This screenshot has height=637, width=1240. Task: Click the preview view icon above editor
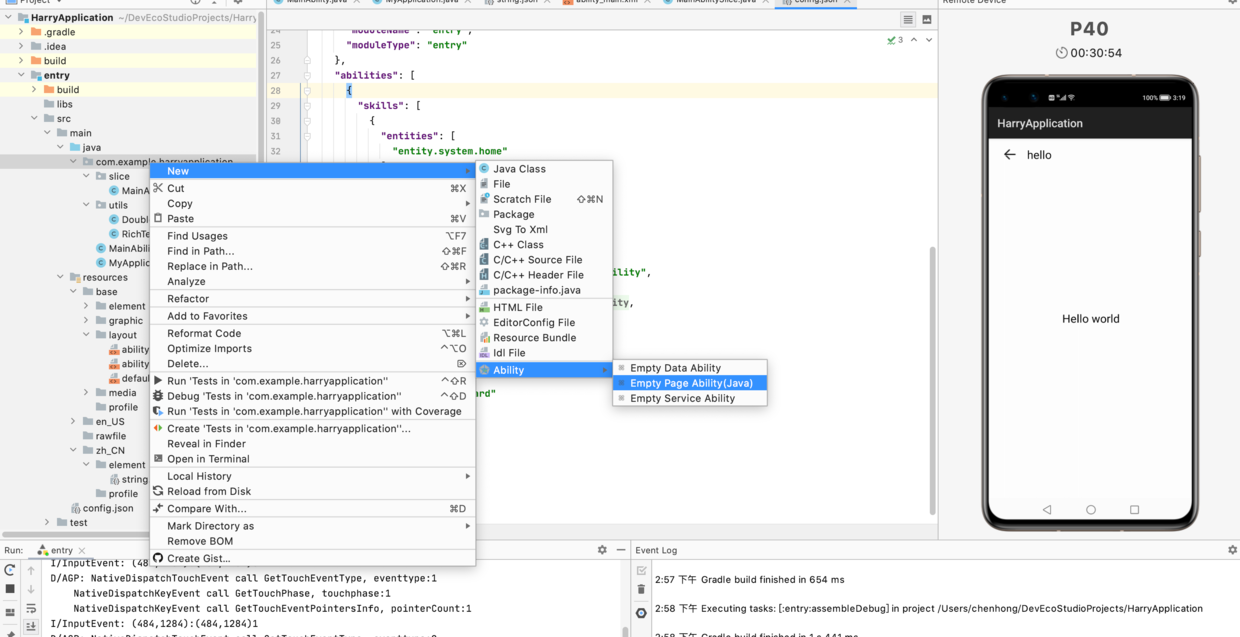[927, 19]
